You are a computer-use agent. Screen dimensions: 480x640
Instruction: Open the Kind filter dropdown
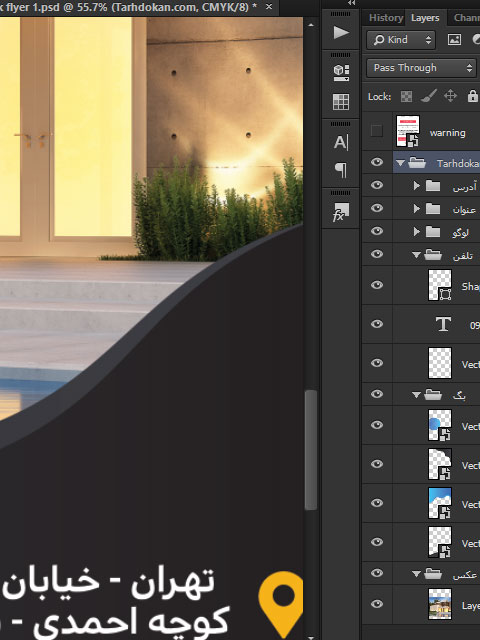(x=401, y=40)
